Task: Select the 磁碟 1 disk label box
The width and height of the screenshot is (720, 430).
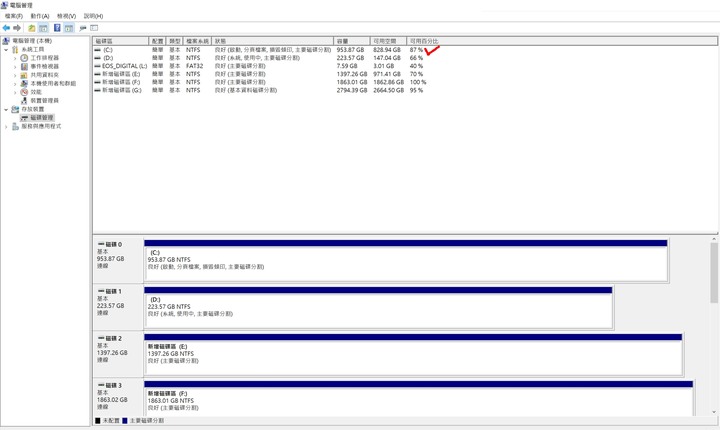Action: pyautogui.click(x=118, y=307)
